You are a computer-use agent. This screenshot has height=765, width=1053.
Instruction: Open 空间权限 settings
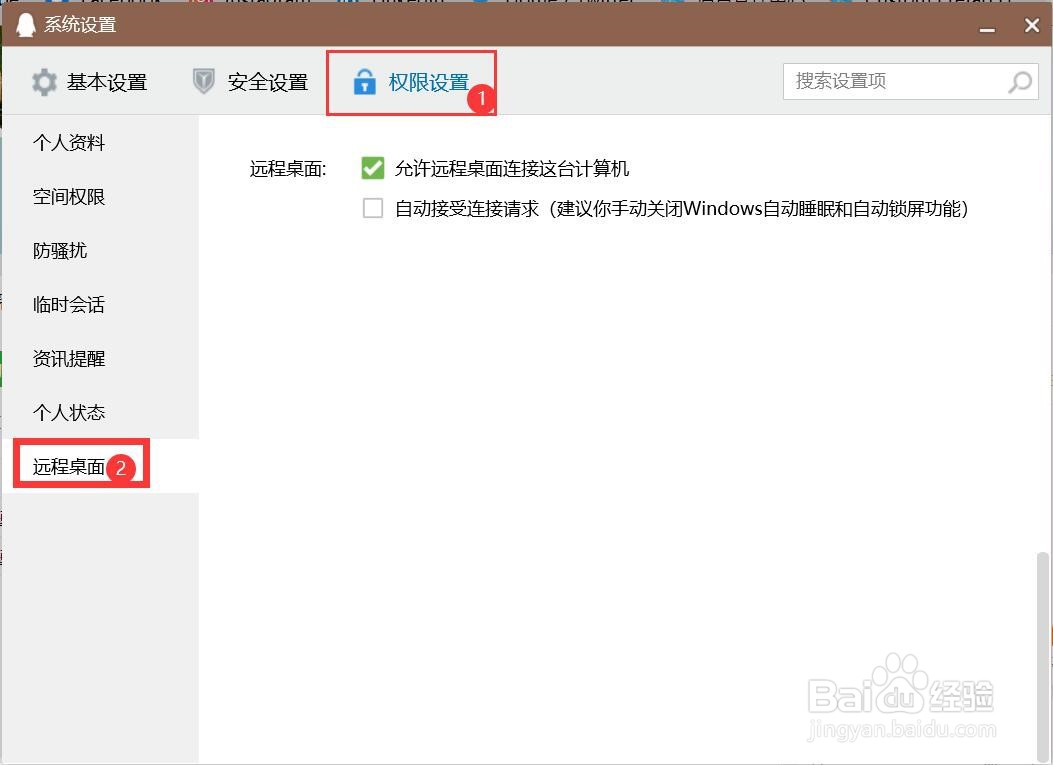point(68,196)
